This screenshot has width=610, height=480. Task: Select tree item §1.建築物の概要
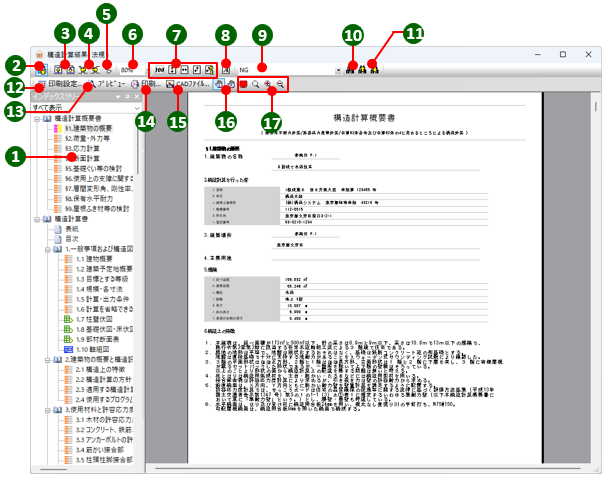[87, 128]
